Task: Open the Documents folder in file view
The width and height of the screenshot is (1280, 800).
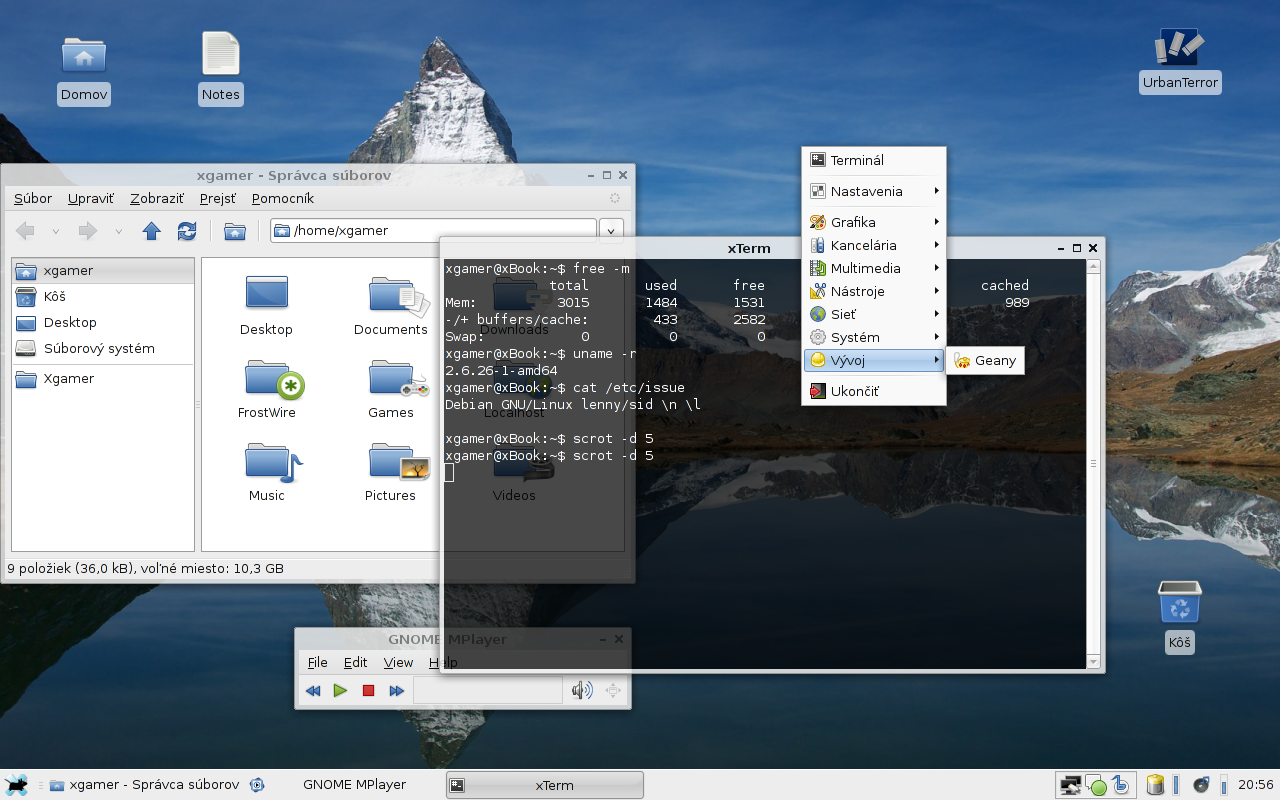Action: (x=391, y=305)
